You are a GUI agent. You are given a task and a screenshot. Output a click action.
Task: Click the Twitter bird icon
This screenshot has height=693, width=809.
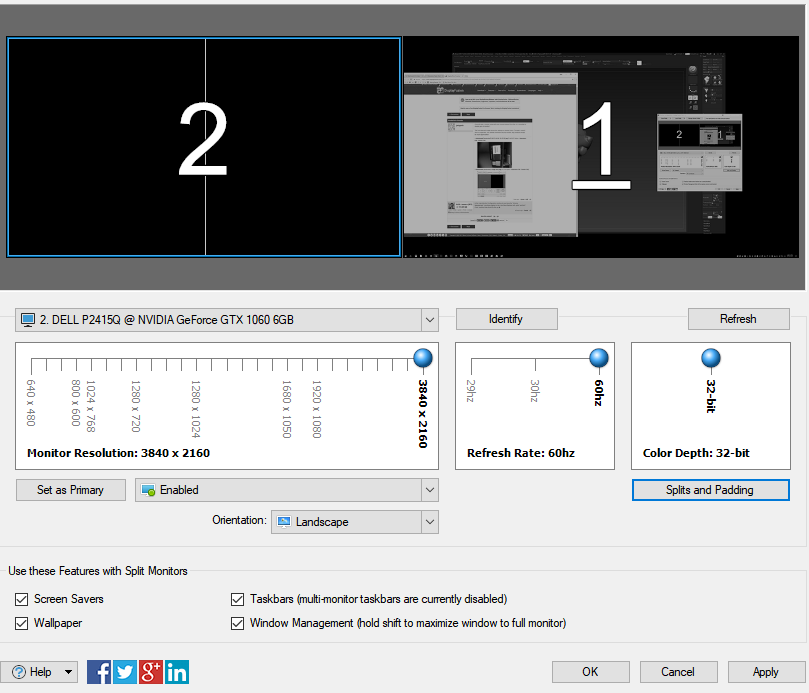pos(125,672)
